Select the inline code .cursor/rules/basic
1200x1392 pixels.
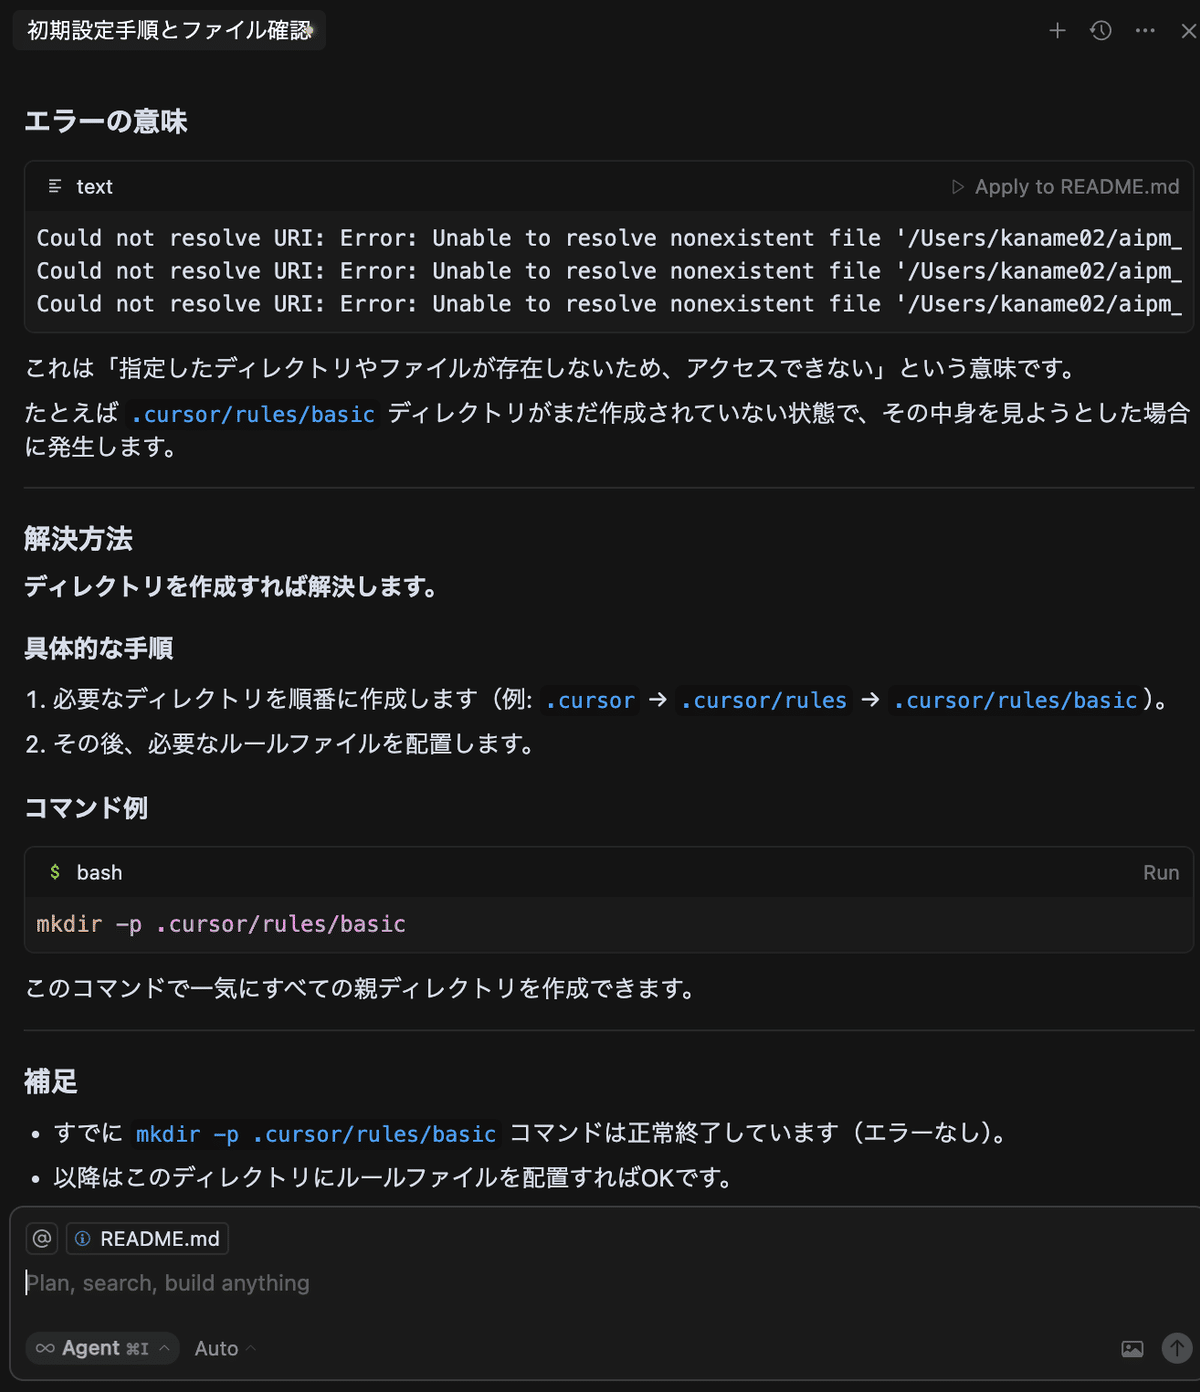[1016, 700]
